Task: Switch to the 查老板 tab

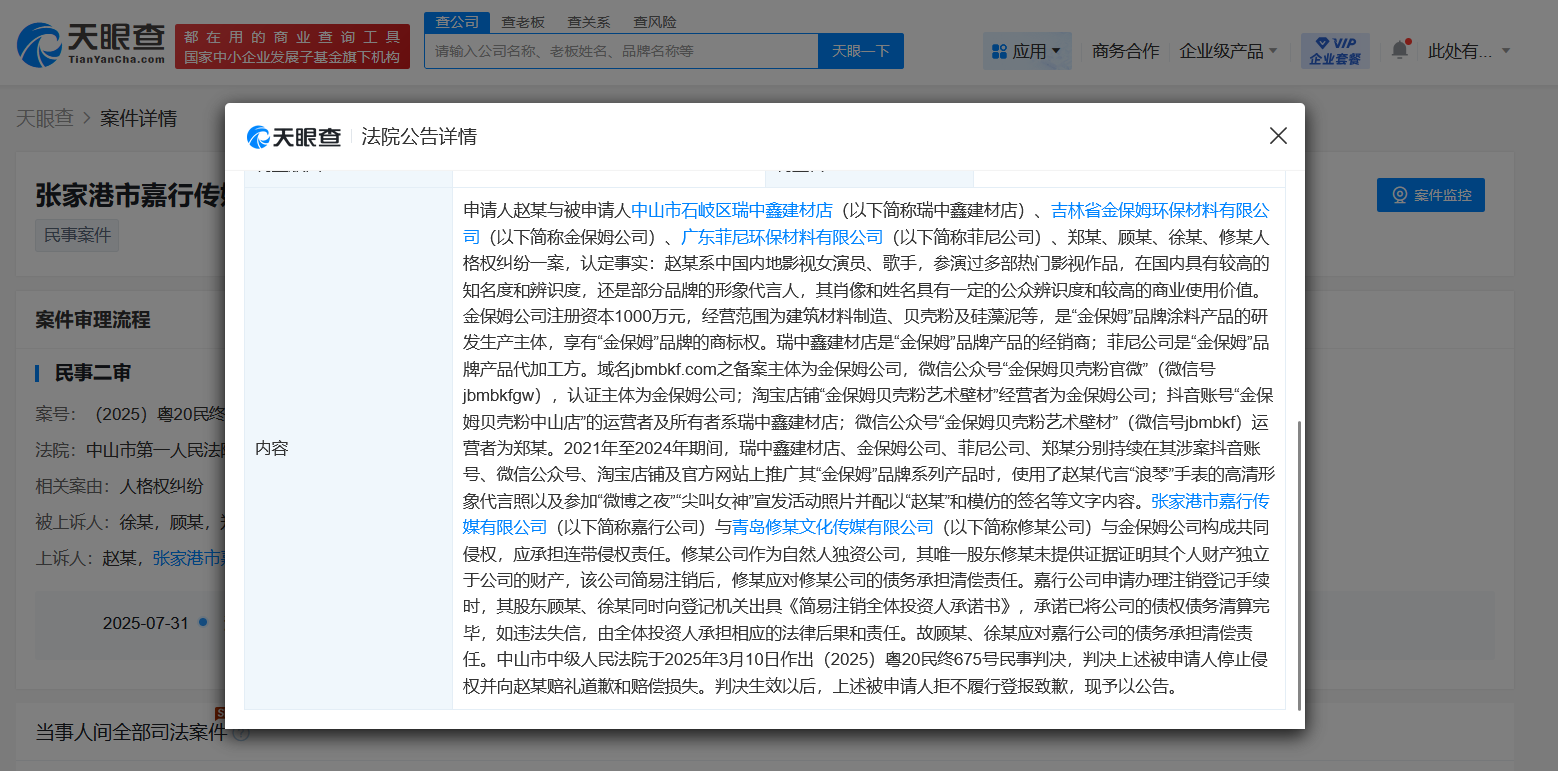Action: tap(522, 22)
